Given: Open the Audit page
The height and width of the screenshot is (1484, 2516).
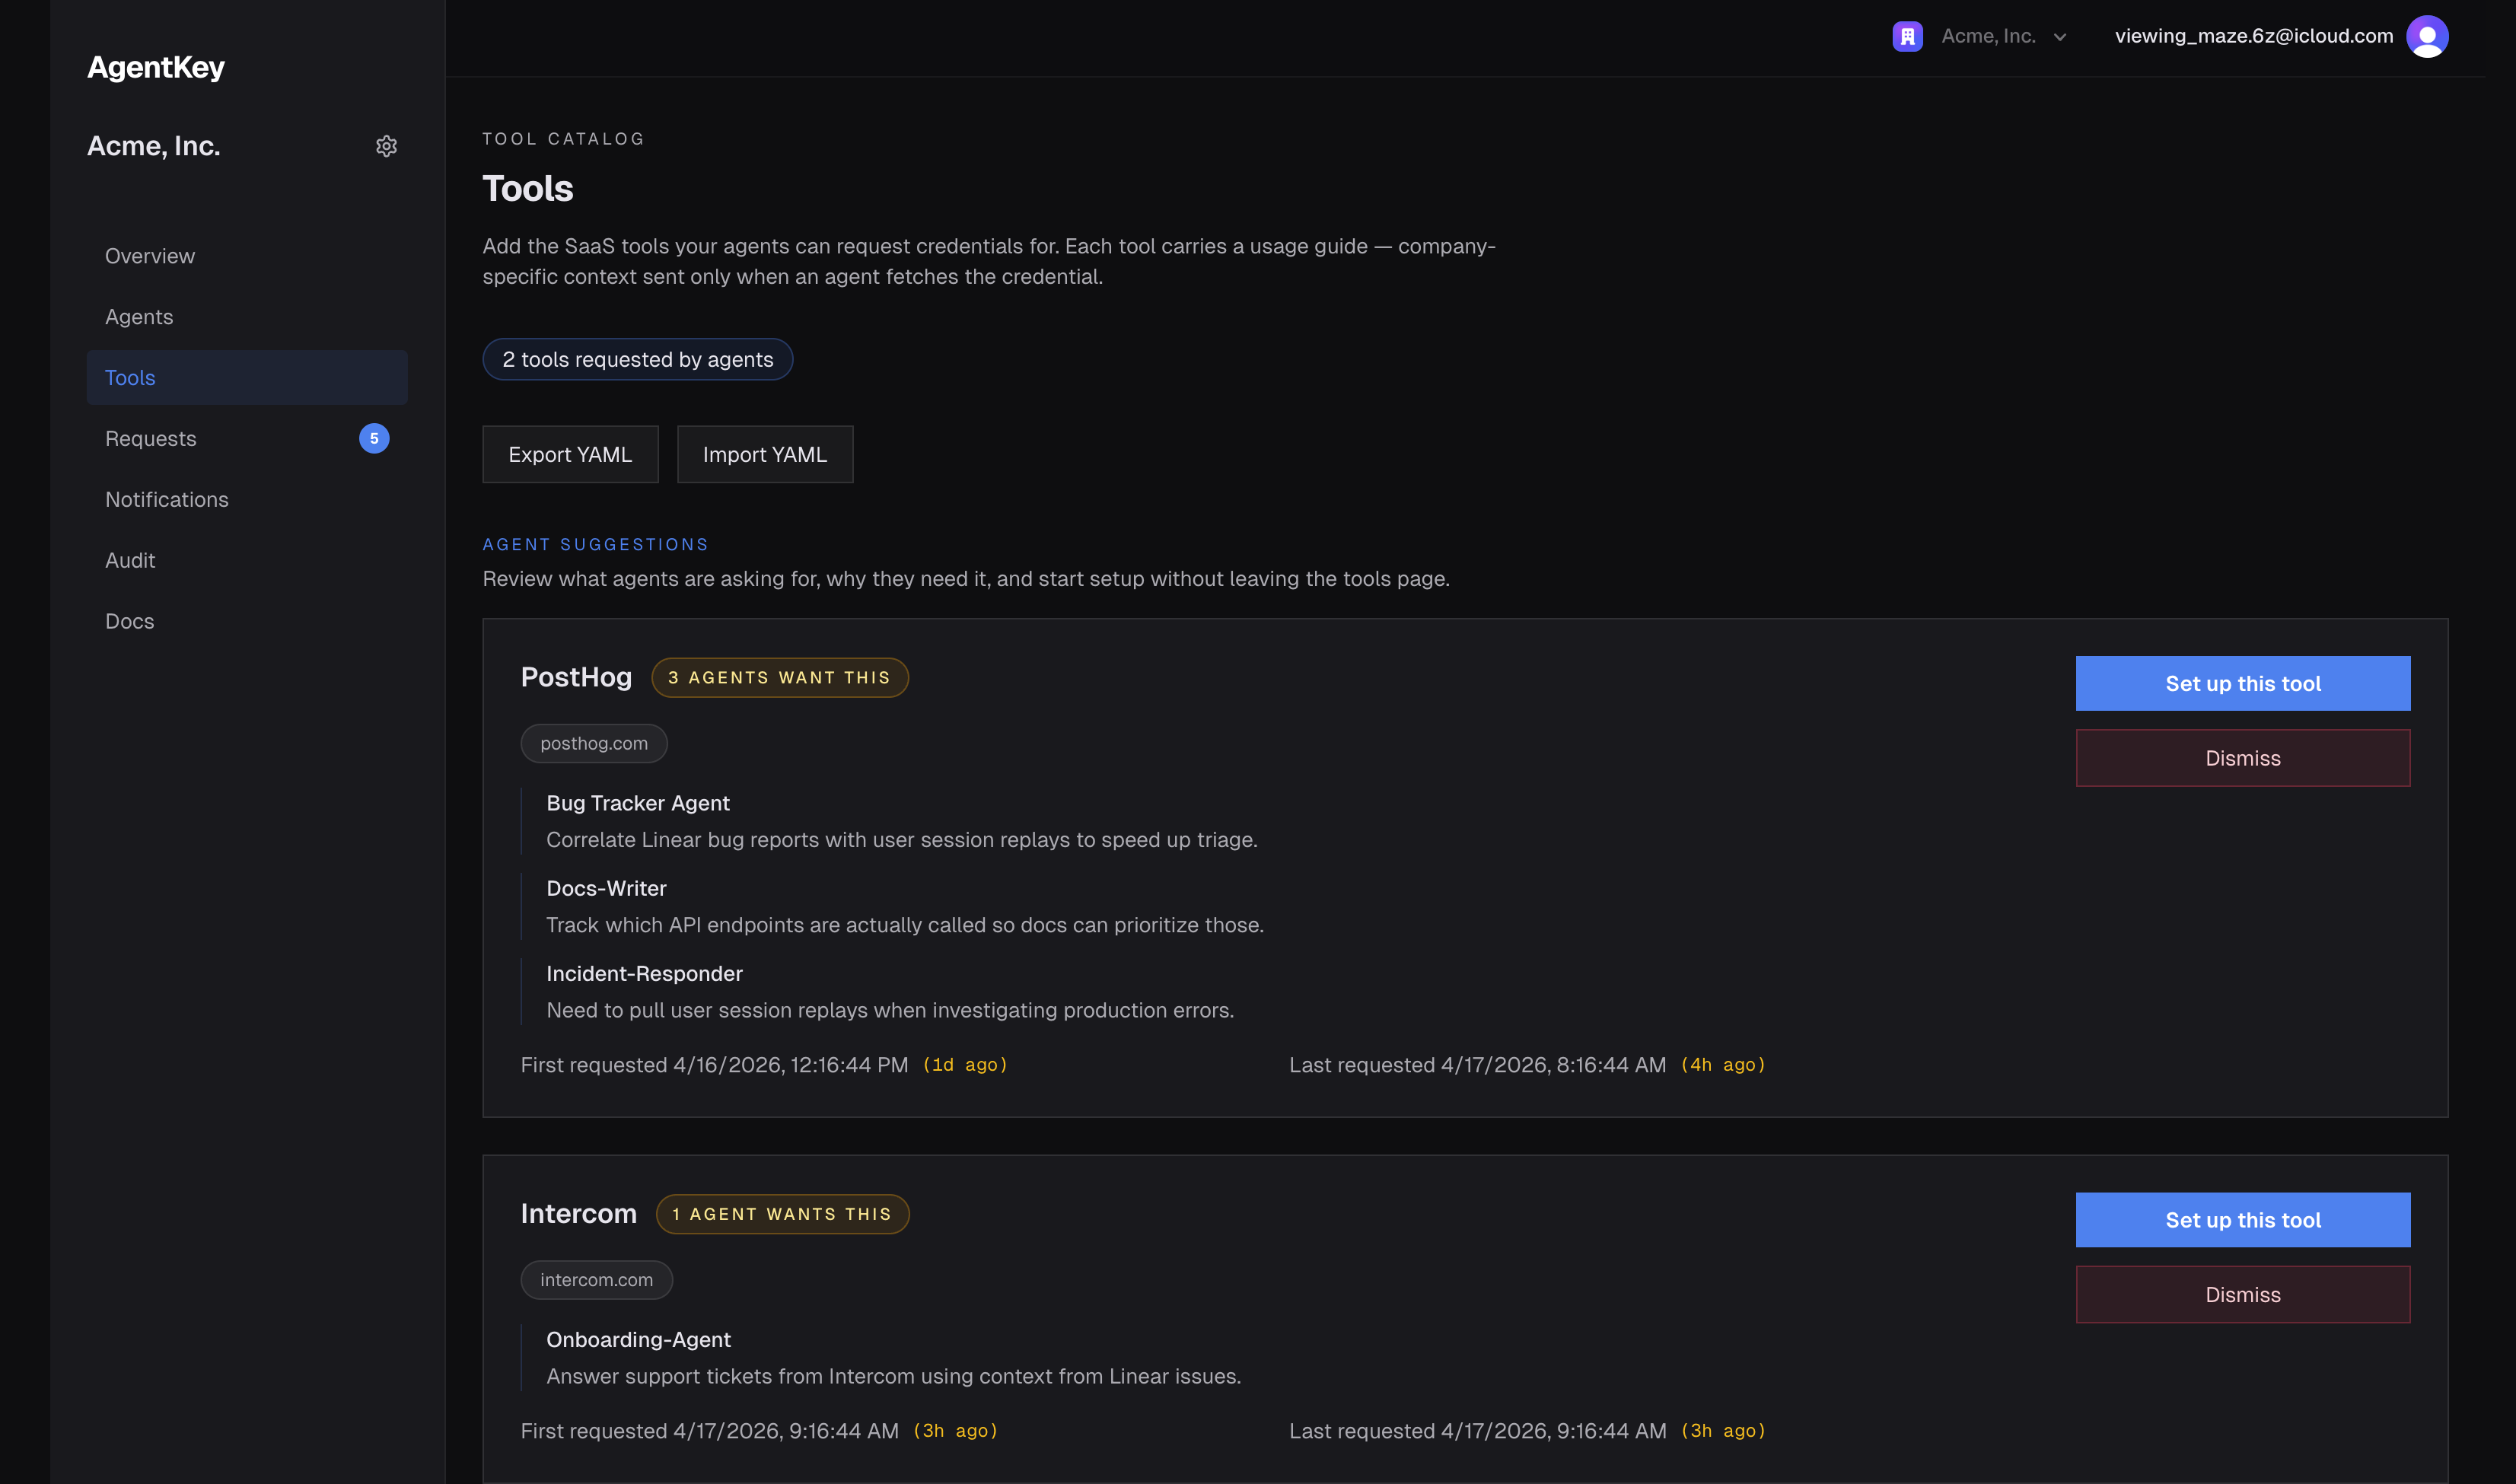Looking at the screenshot, I should click(130, 560).
